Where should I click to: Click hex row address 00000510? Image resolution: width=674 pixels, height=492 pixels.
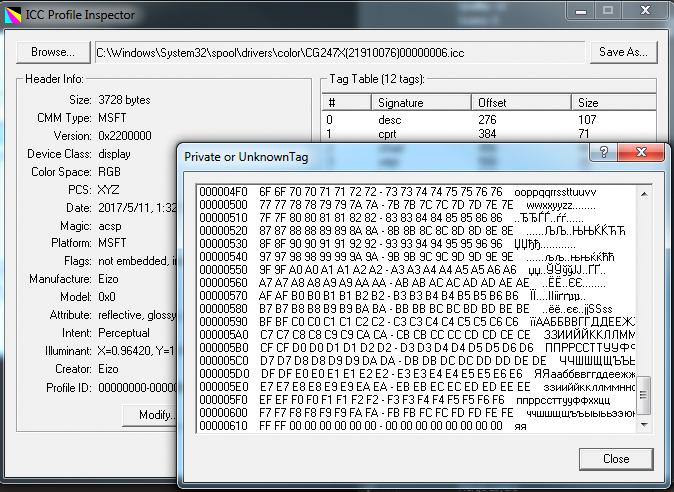224,218
